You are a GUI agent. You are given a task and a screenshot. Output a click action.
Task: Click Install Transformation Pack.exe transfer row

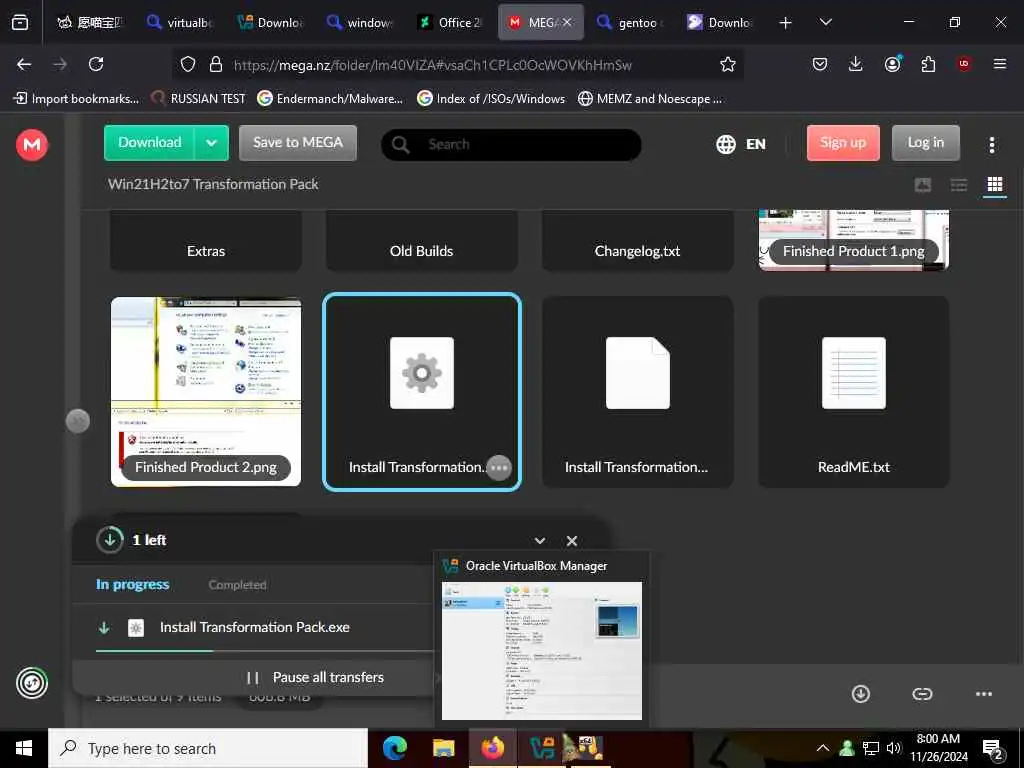click(255, 628)
